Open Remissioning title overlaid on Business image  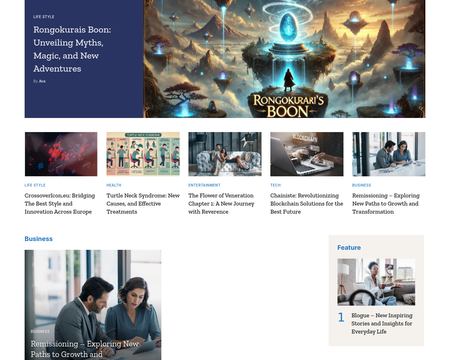pos(85,349)
